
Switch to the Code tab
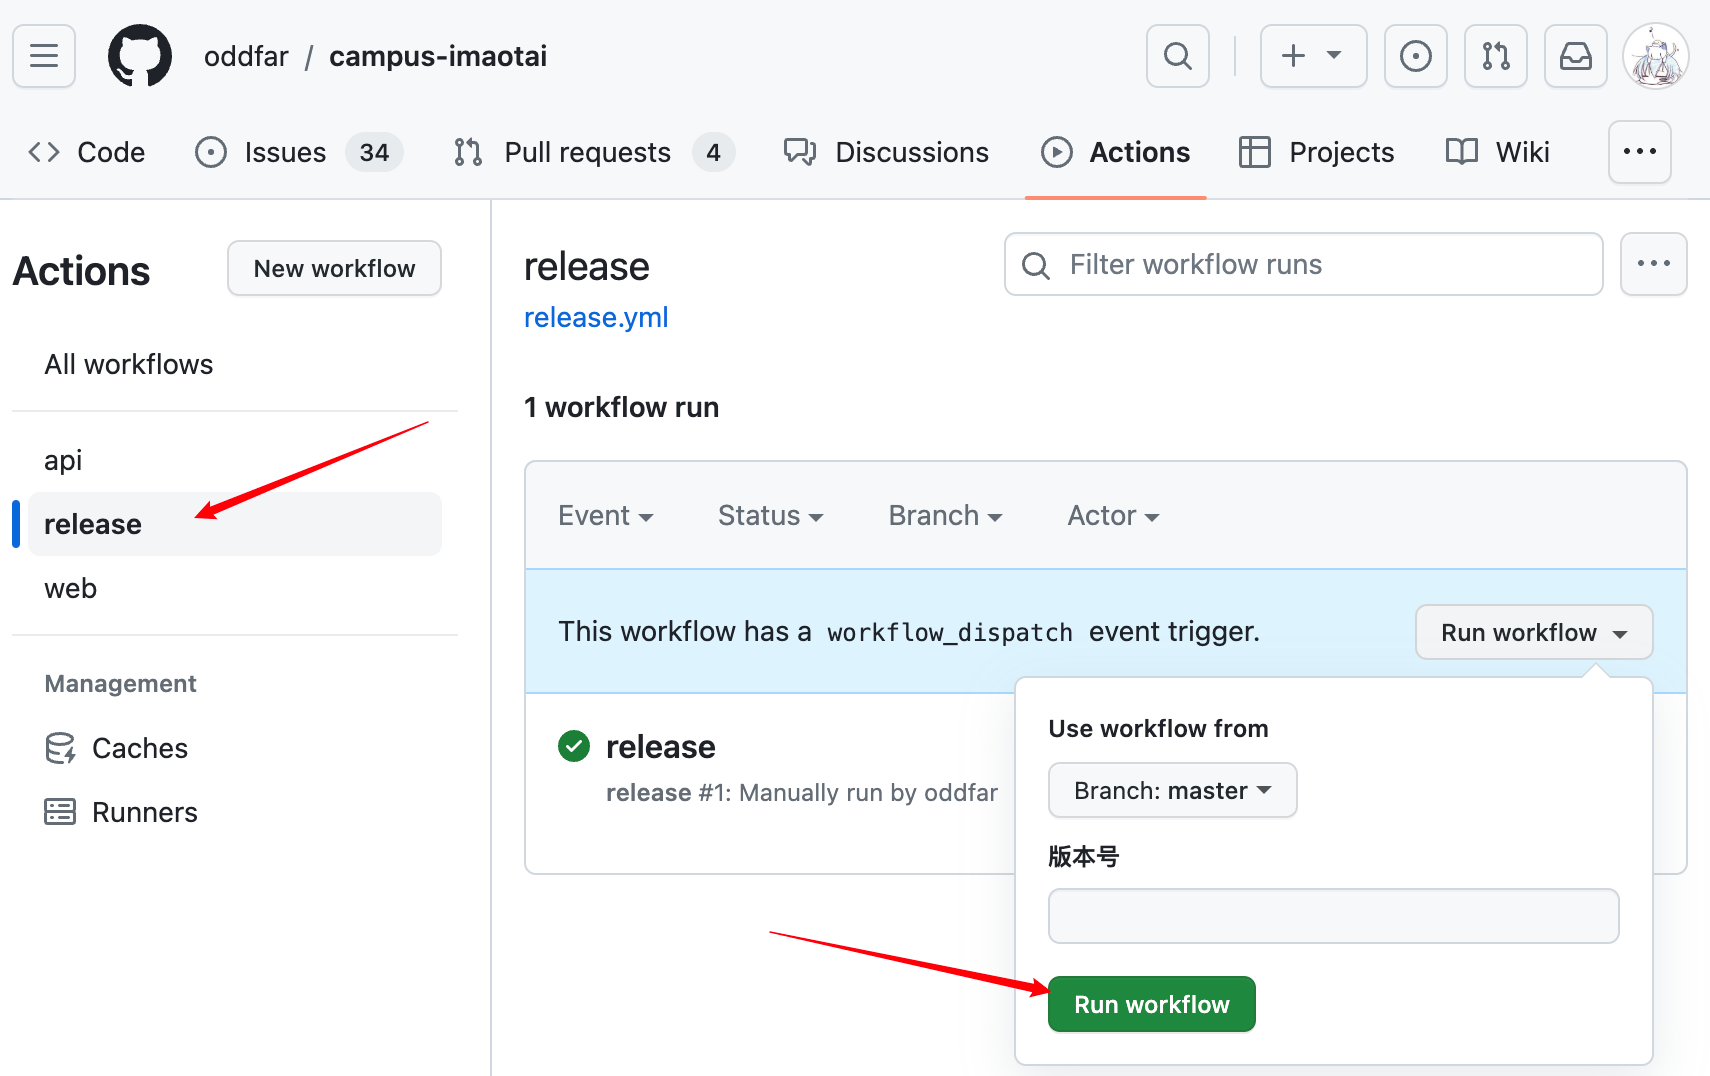pyautogui.click(x=87, y=152)
